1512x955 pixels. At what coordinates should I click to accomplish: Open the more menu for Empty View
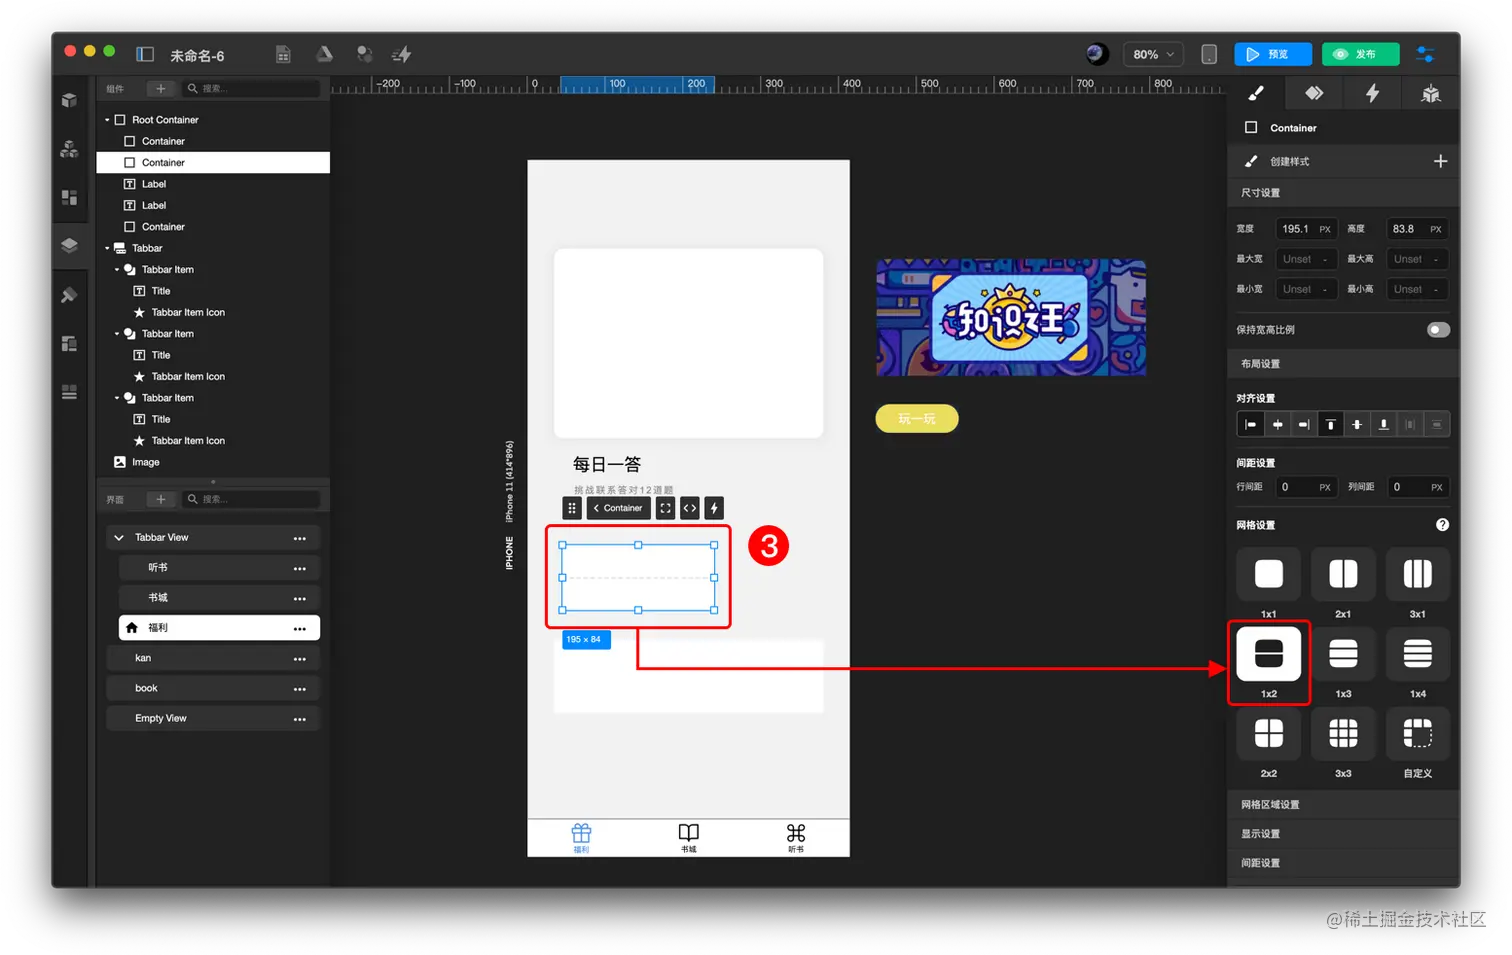tap(300, 719)
